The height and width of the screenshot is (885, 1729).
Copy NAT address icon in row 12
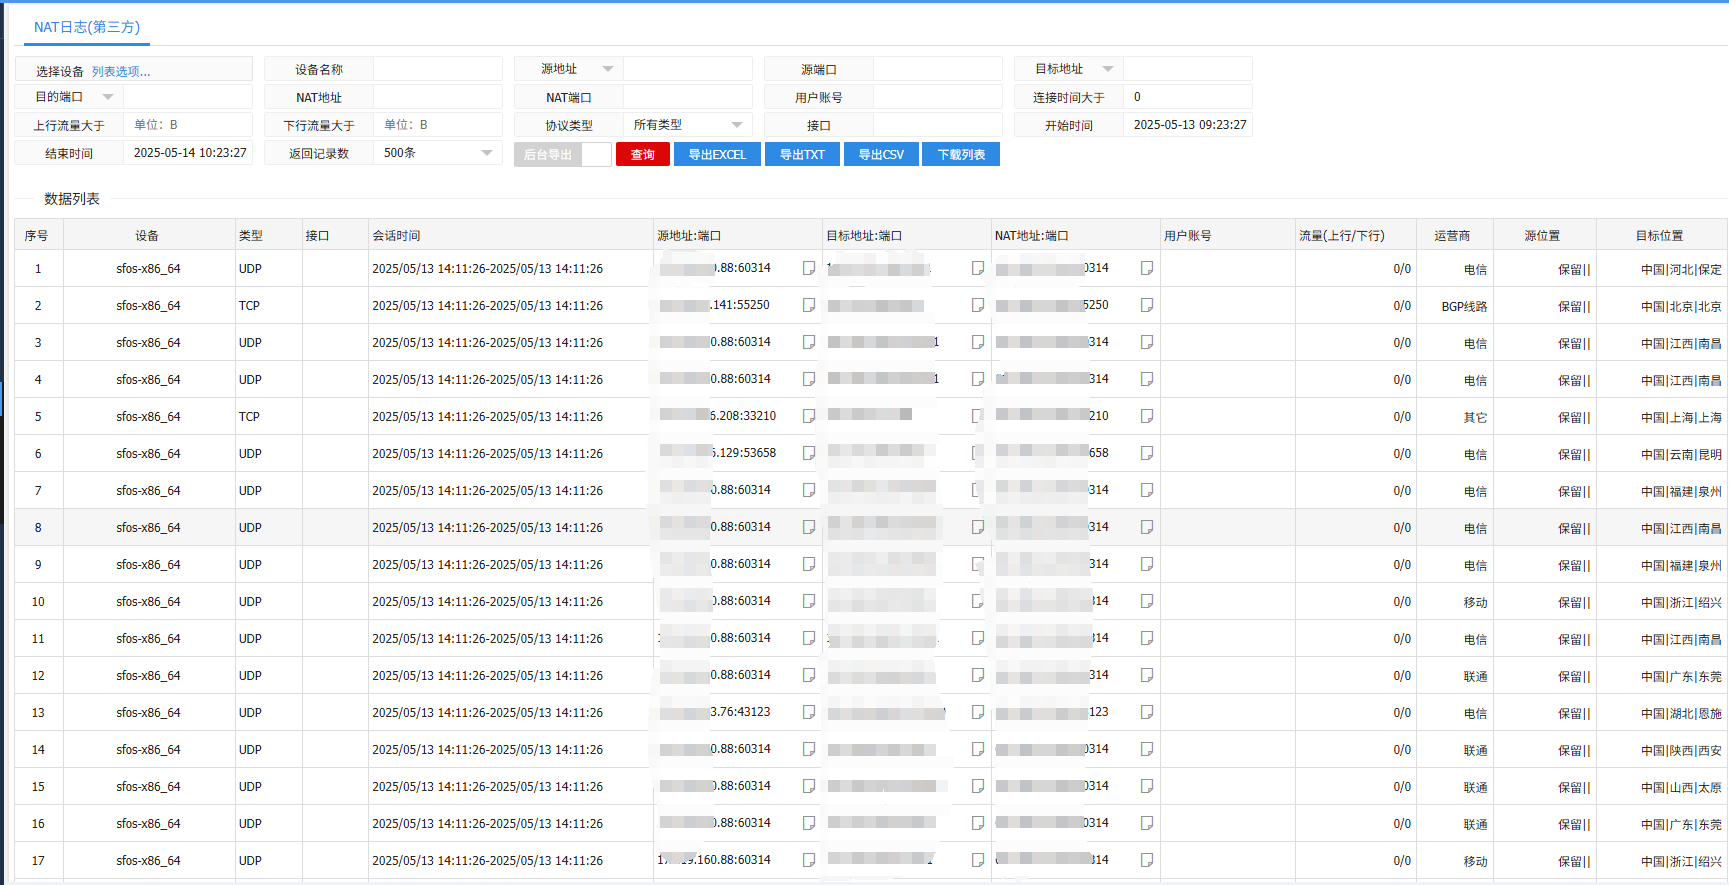1147,675
